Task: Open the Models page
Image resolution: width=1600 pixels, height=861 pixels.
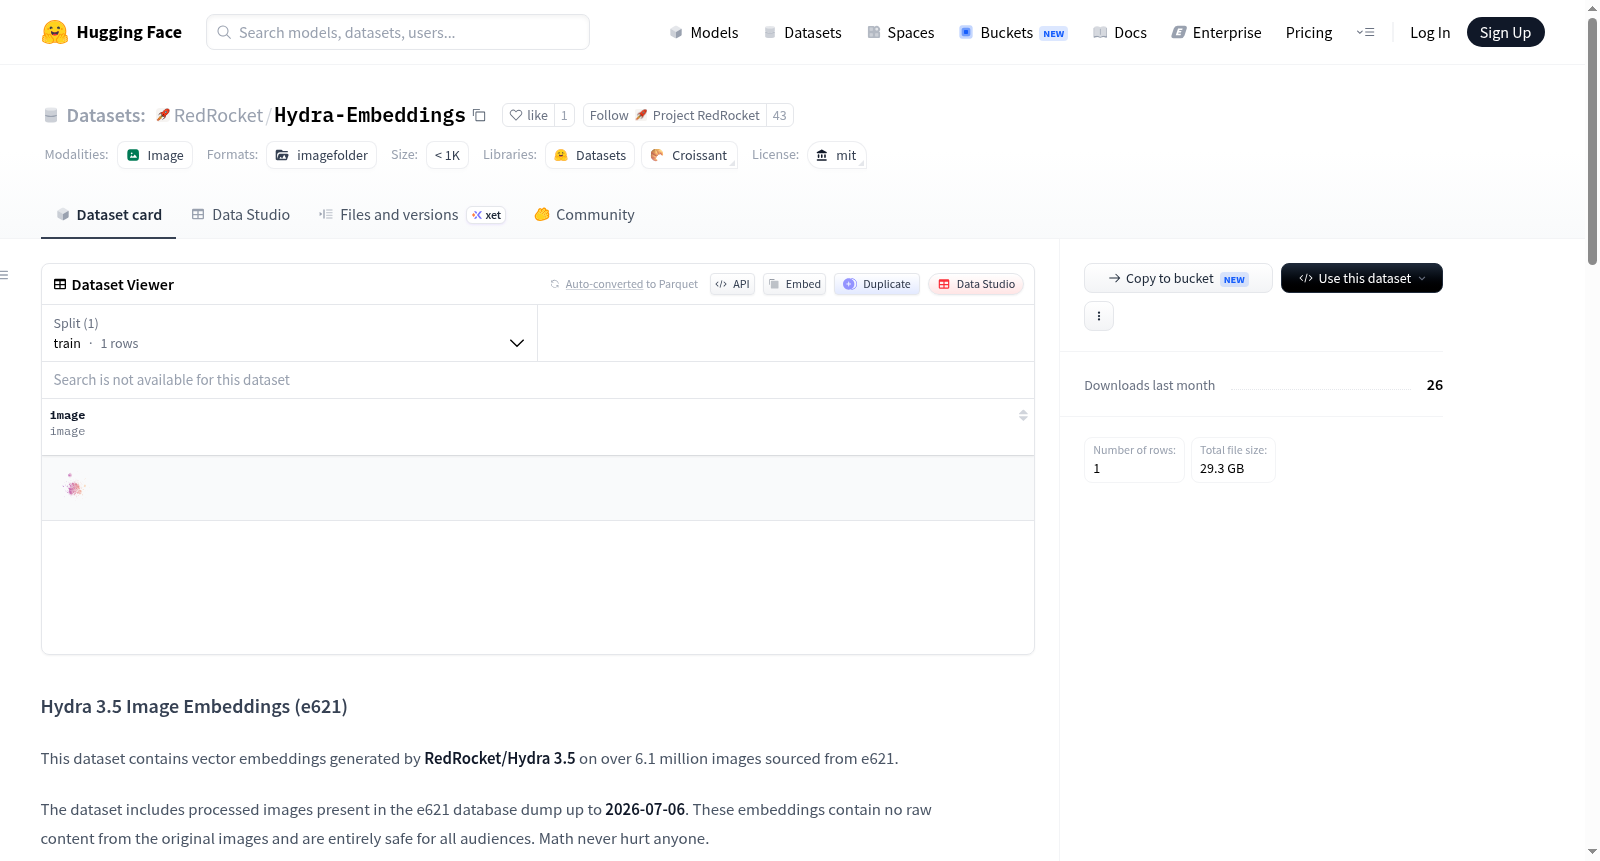Action: 704,32
